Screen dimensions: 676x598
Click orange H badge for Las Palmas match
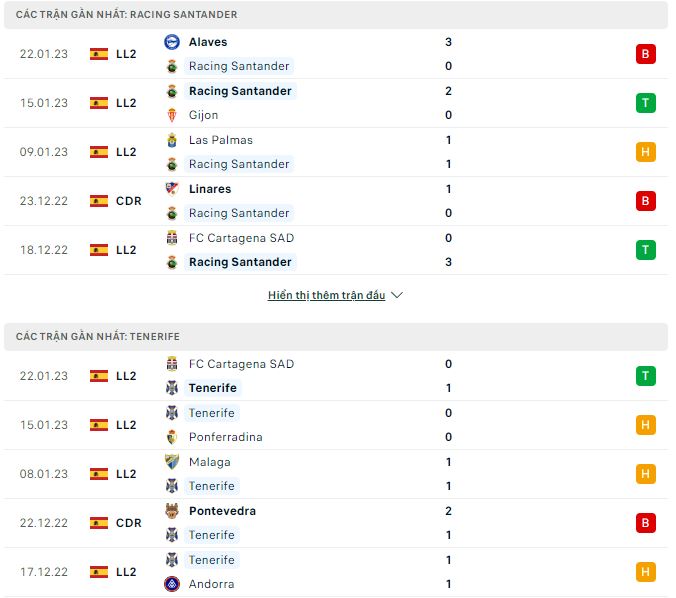pos(645,152)
